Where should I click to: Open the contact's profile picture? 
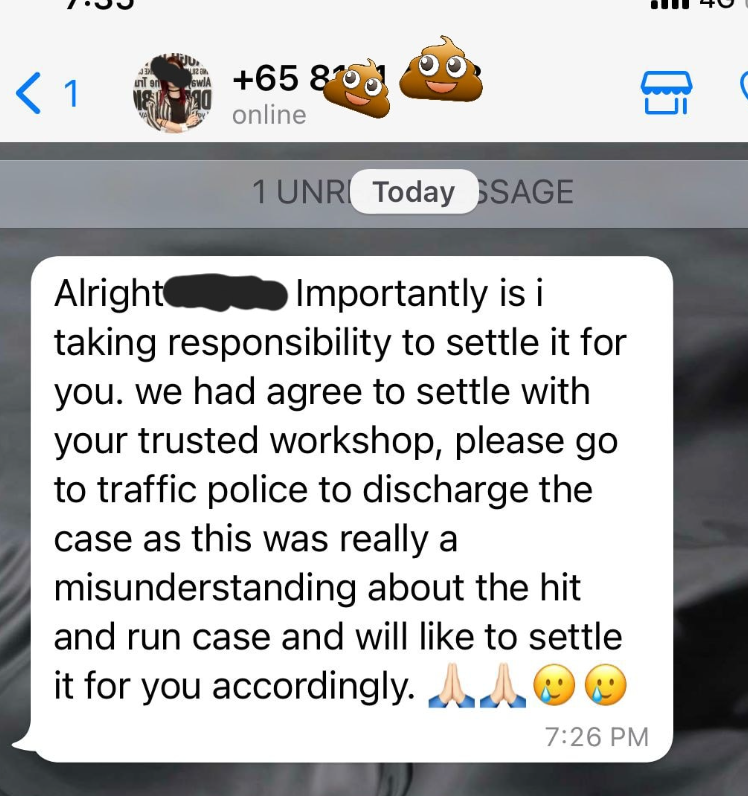click(173, 92)
